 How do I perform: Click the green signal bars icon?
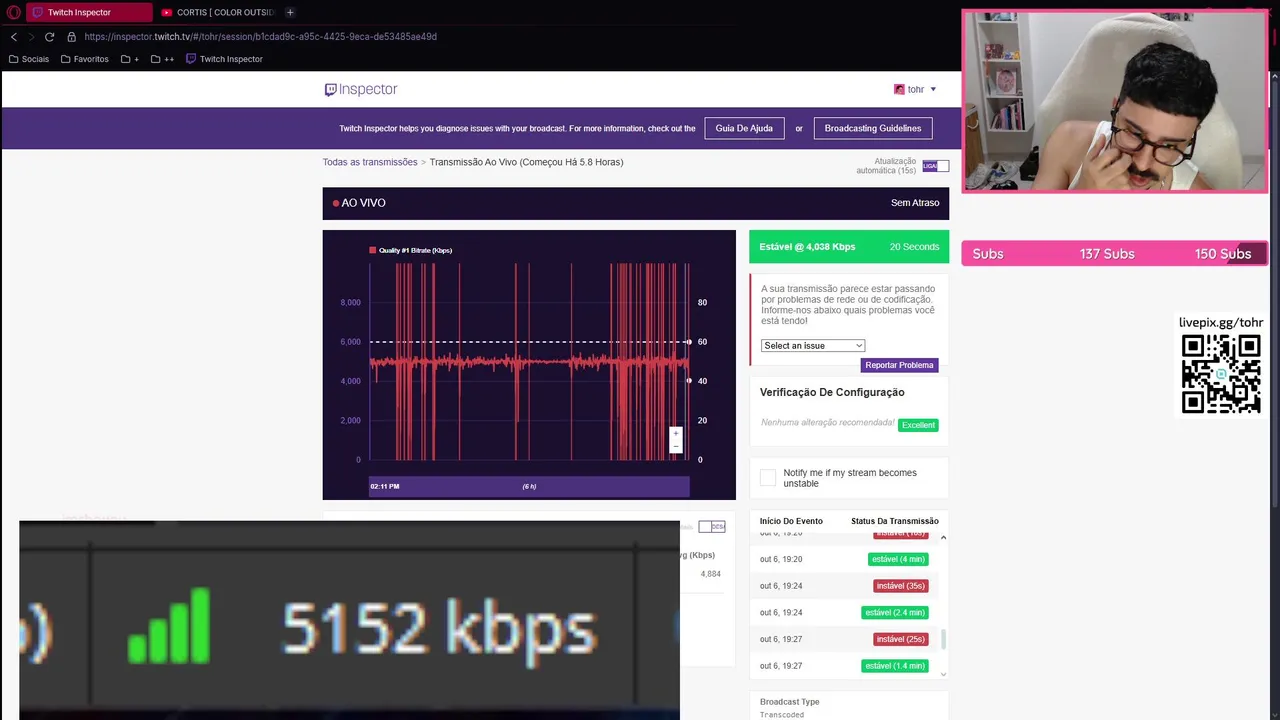pyautogui.click(x=169, y=626)
